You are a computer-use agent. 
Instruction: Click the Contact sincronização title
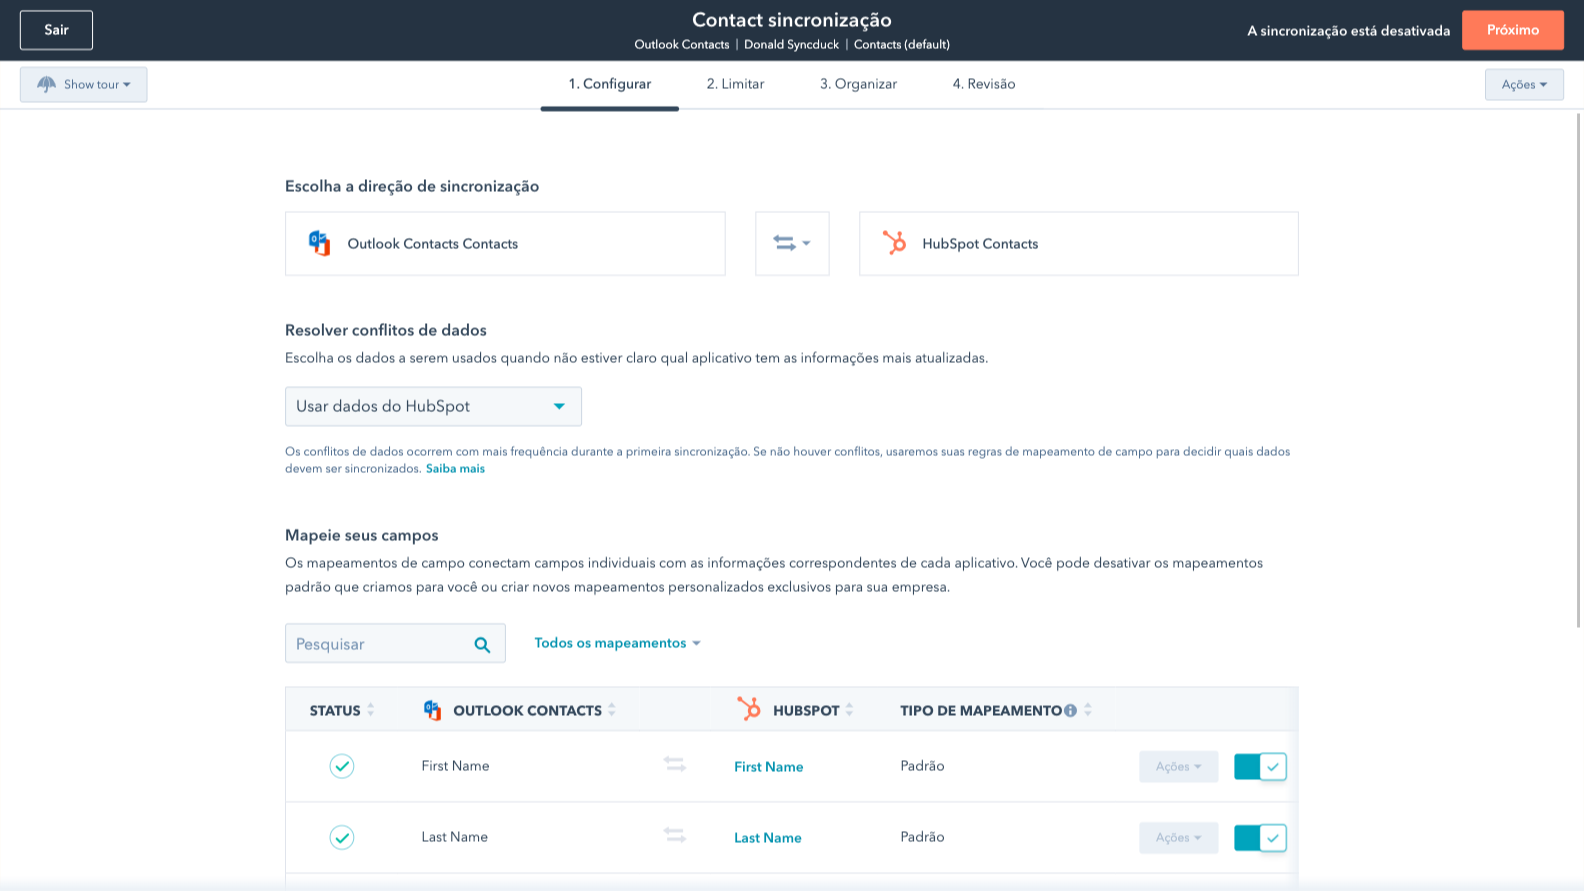[792, 20]
